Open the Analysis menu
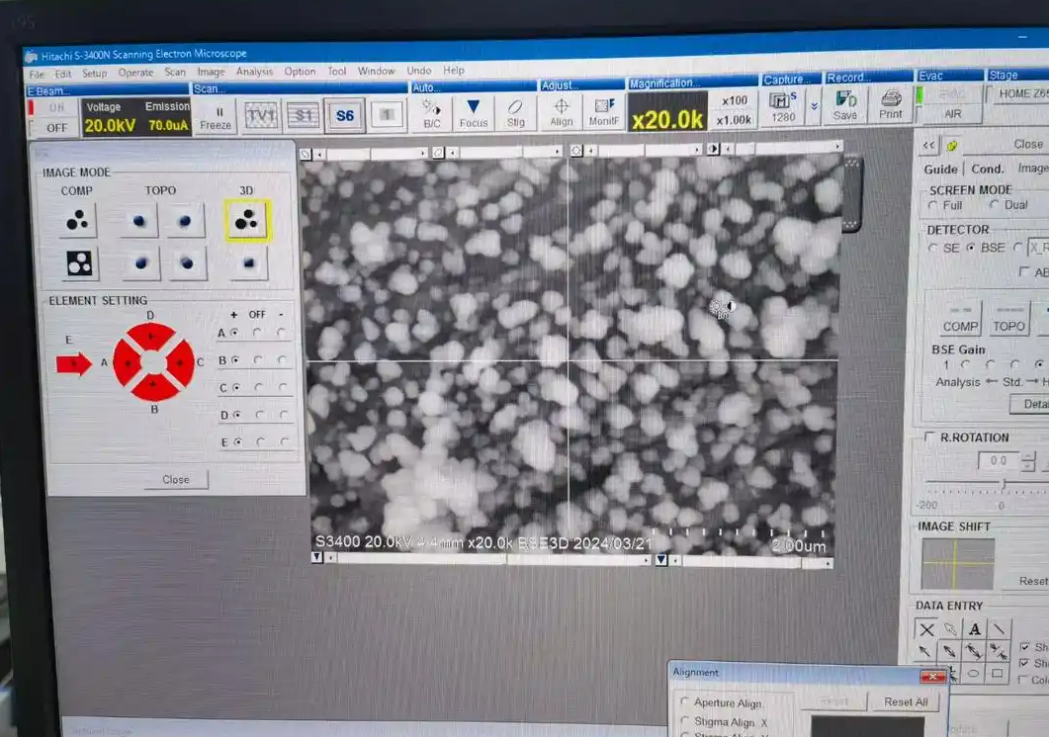Viewport: 1049px width, 737px height. 254,72
